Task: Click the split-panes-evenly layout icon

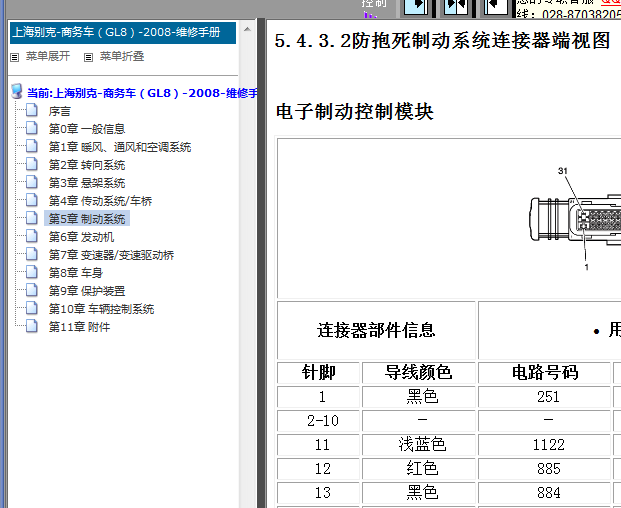Action: [x=455, y=7]
